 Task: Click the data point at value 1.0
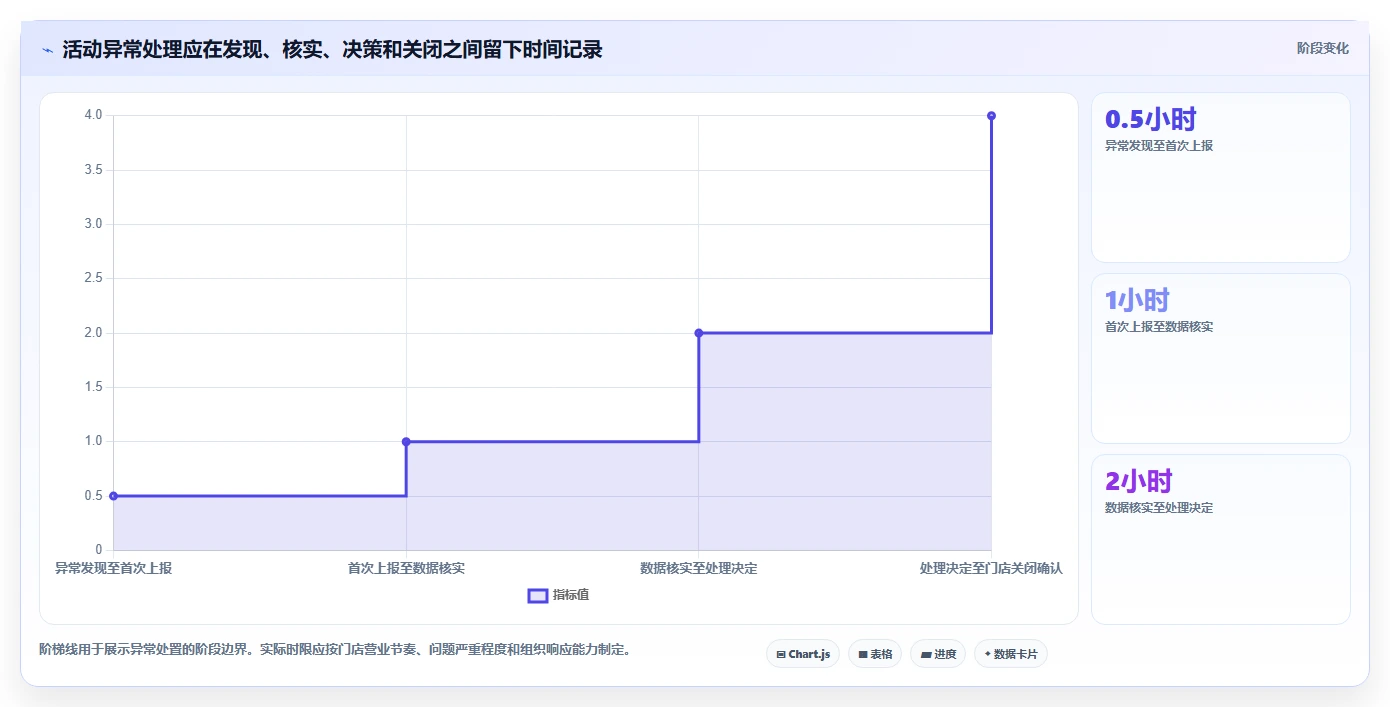tap(406, 441)
